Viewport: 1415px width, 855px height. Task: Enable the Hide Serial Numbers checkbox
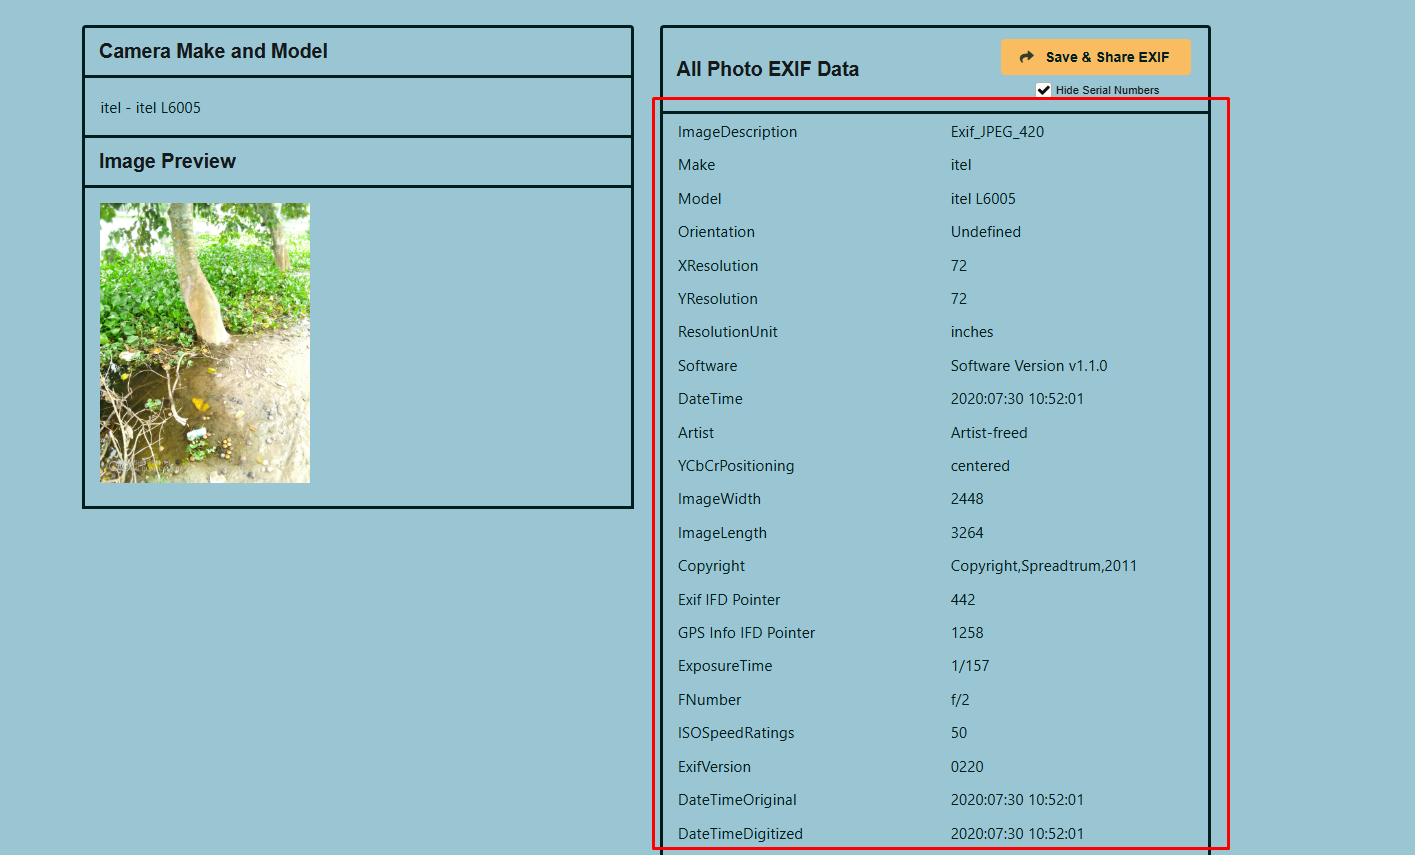[x=1043, y=89]
